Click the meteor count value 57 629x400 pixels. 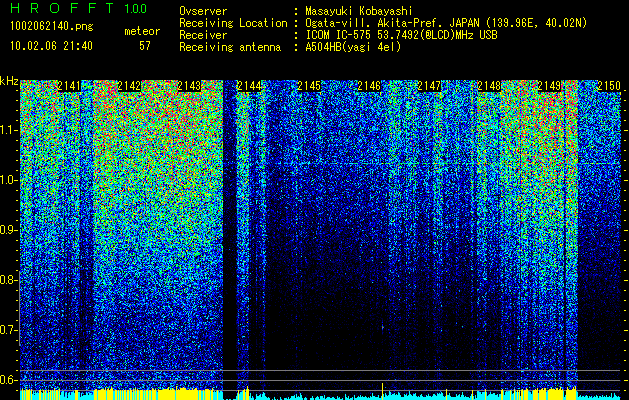145,46
